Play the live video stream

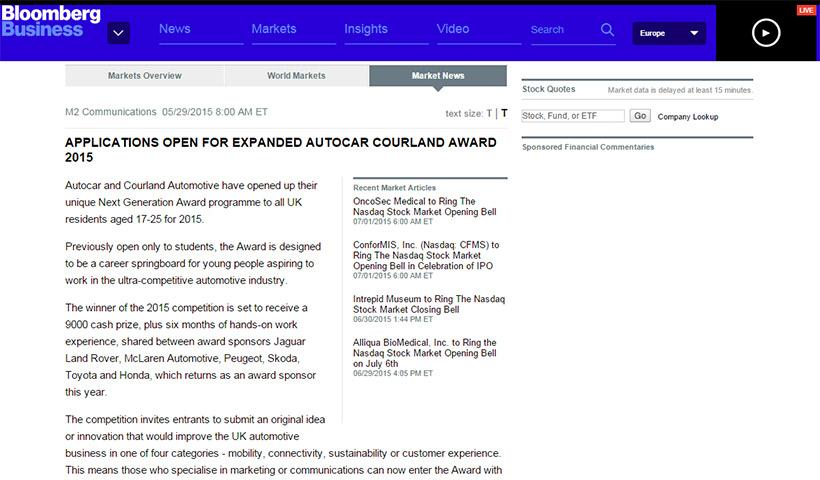766,33
